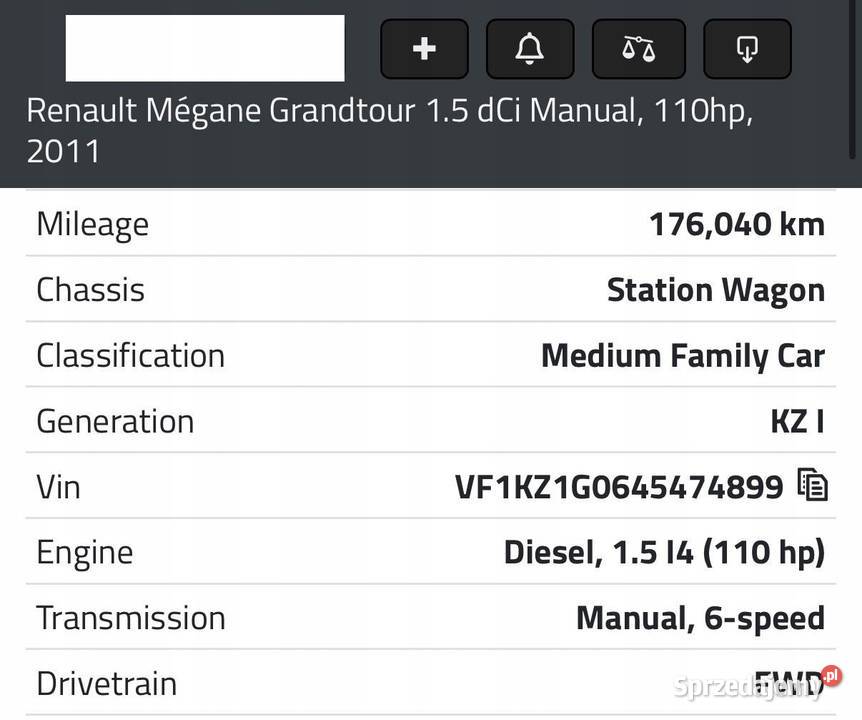Click the Engine label

pos(85,553)
